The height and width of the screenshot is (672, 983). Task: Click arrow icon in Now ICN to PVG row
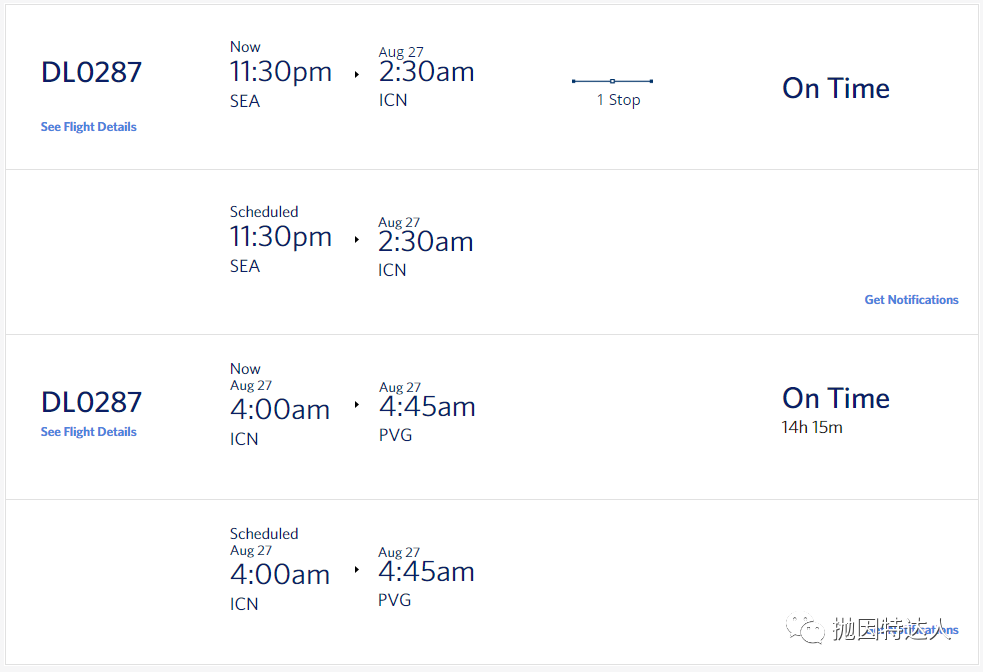tap(356, 405)
